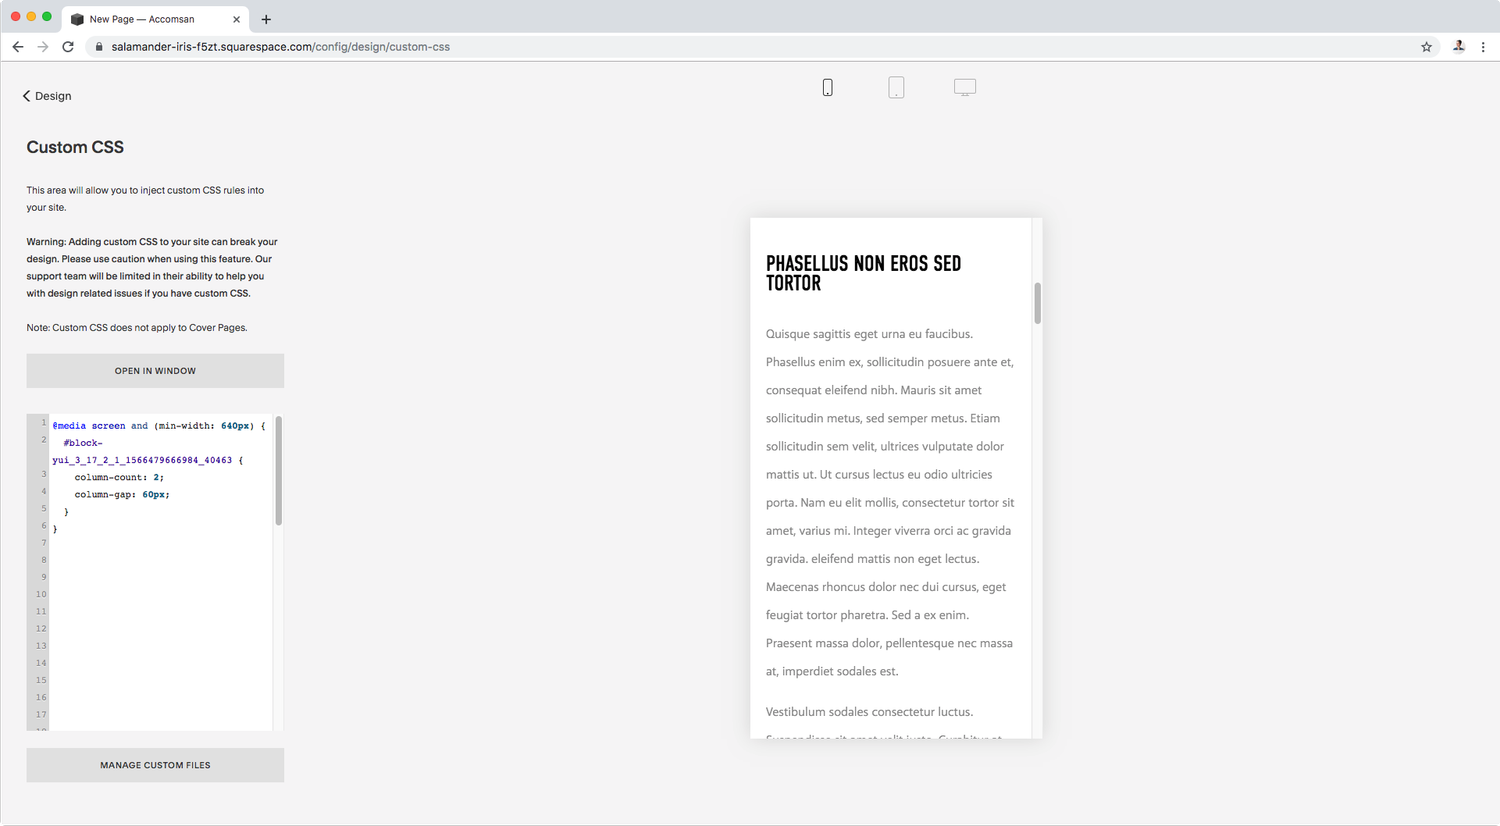Image resolution: width=1500 pixels, height=826 pixels.
Task: Navigate back with the browser back arrow
Action: pyautogui.click(x=17, y=46)
